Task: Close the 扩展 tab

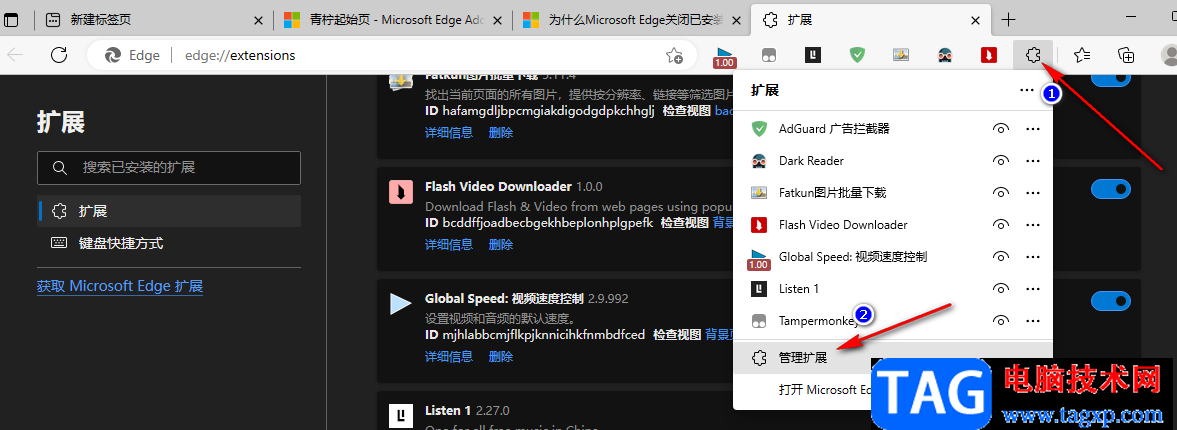Action: coord(975,20)
